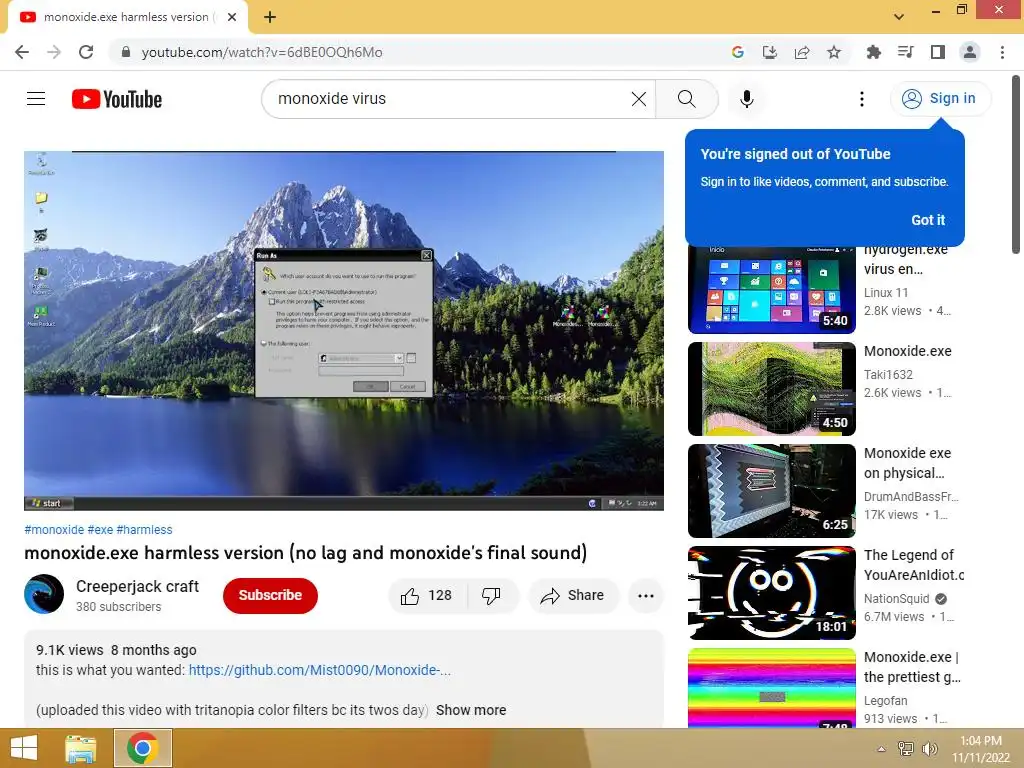
Task: Open File Explorer from taskbar
Action: click(x=81, y=748)
